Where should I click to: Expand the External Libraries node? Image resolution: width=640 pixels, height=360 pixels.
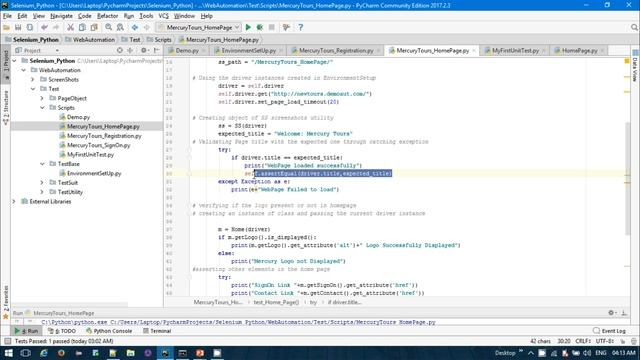click(x=15, y=201)
